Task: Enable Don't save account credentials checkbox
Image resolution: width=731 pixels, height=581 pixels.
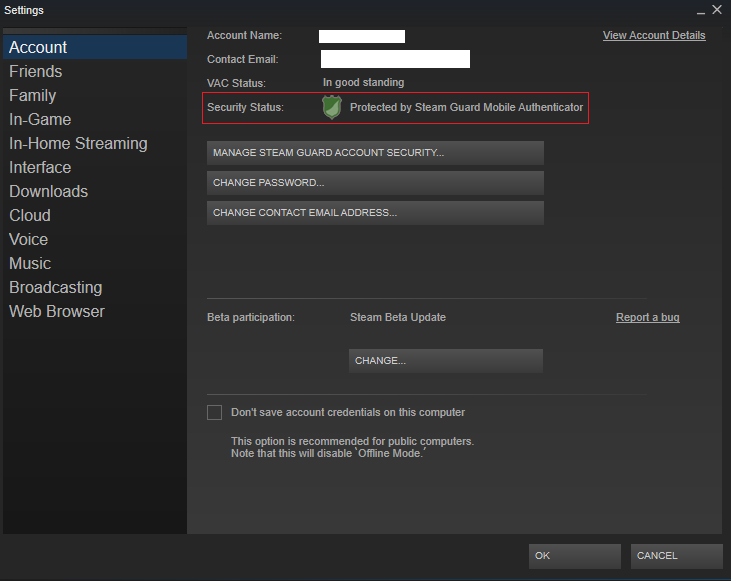Action: click(x=214, y=412)
